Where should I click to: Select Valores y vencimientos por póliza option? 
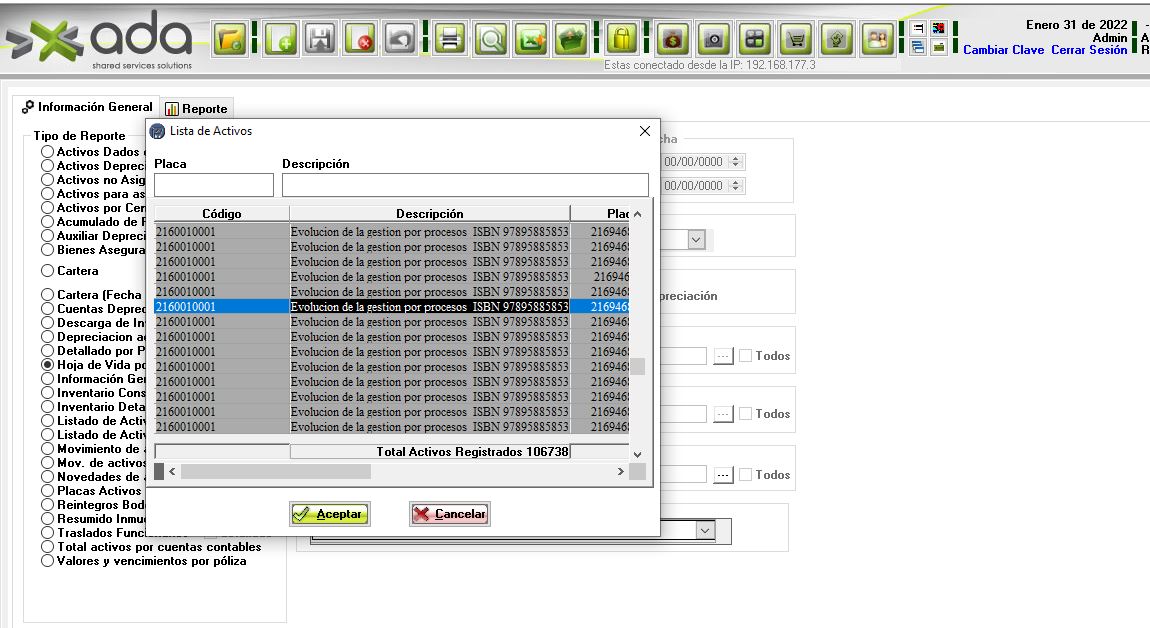pos(47,561)
